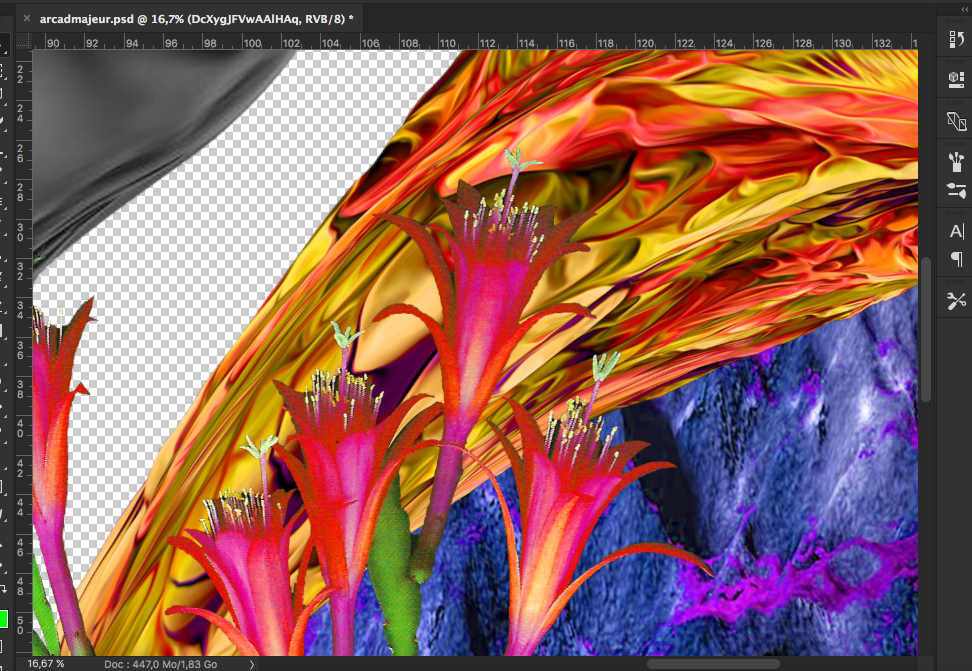Open the History panel icon
Screen dimensions: 972x671
pos(956,39)
